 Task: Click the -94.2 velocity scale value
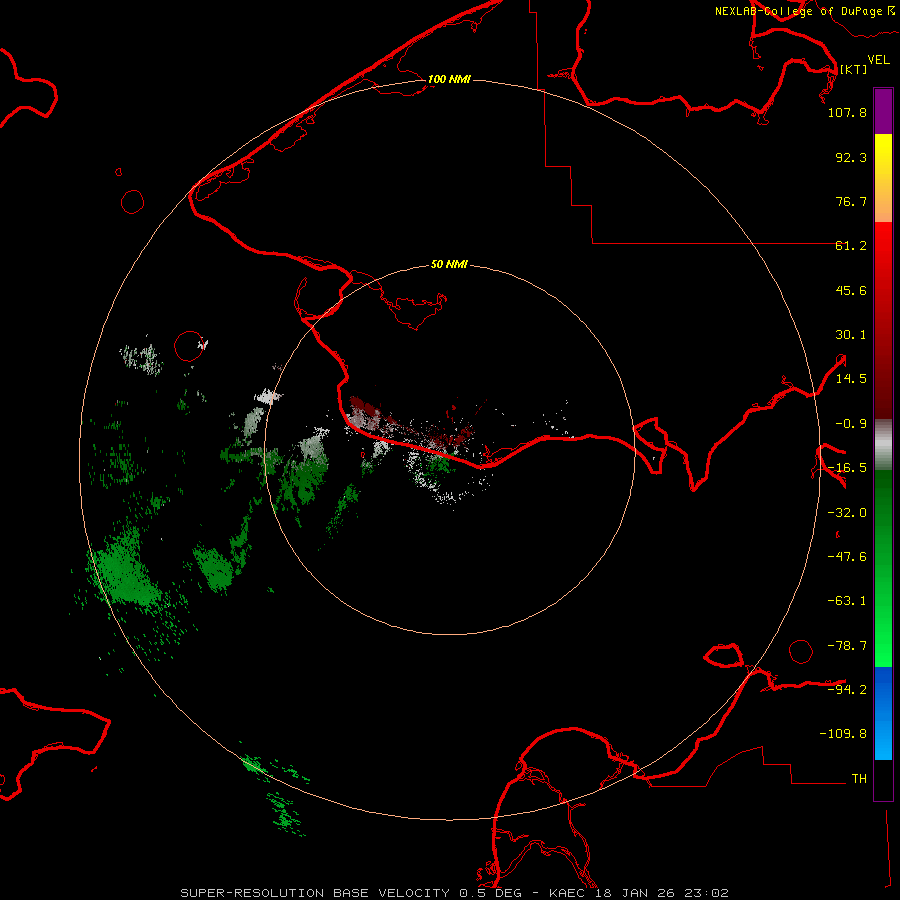pyautogui.click(x=847, y=689)
